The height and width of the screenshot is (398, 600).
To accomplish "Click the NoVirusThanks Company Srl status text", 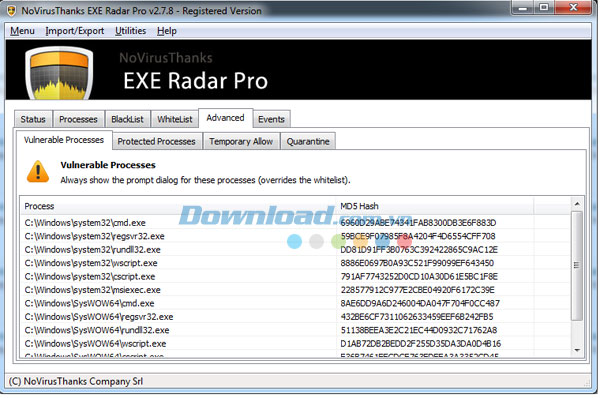I will (x=76, y=381).
